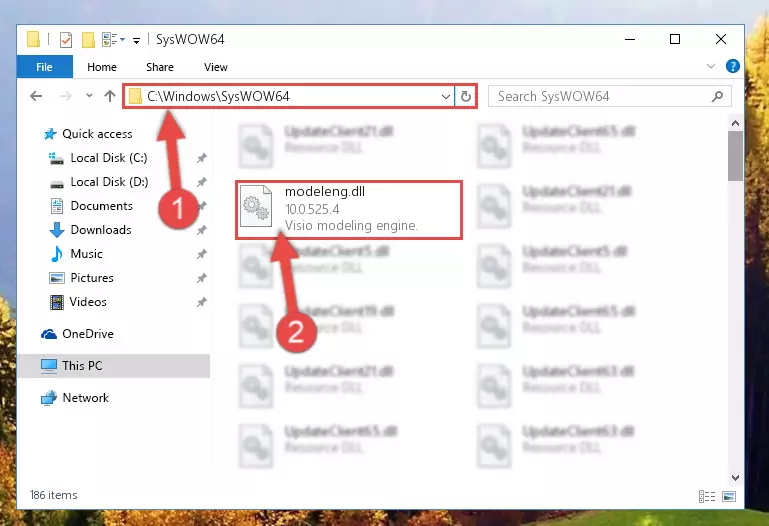Click the pin icon next to Music
Screen dimensions: 769x526
click(x=202, y=254)
